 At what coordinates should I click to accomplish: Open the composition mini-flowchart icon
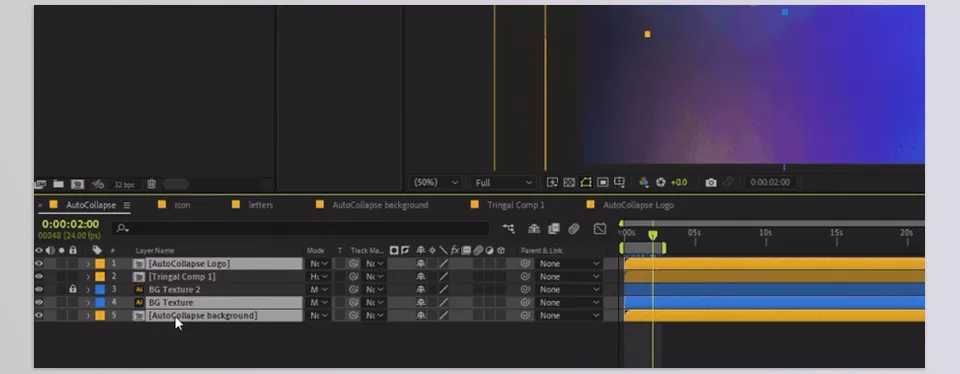point(508,228)
